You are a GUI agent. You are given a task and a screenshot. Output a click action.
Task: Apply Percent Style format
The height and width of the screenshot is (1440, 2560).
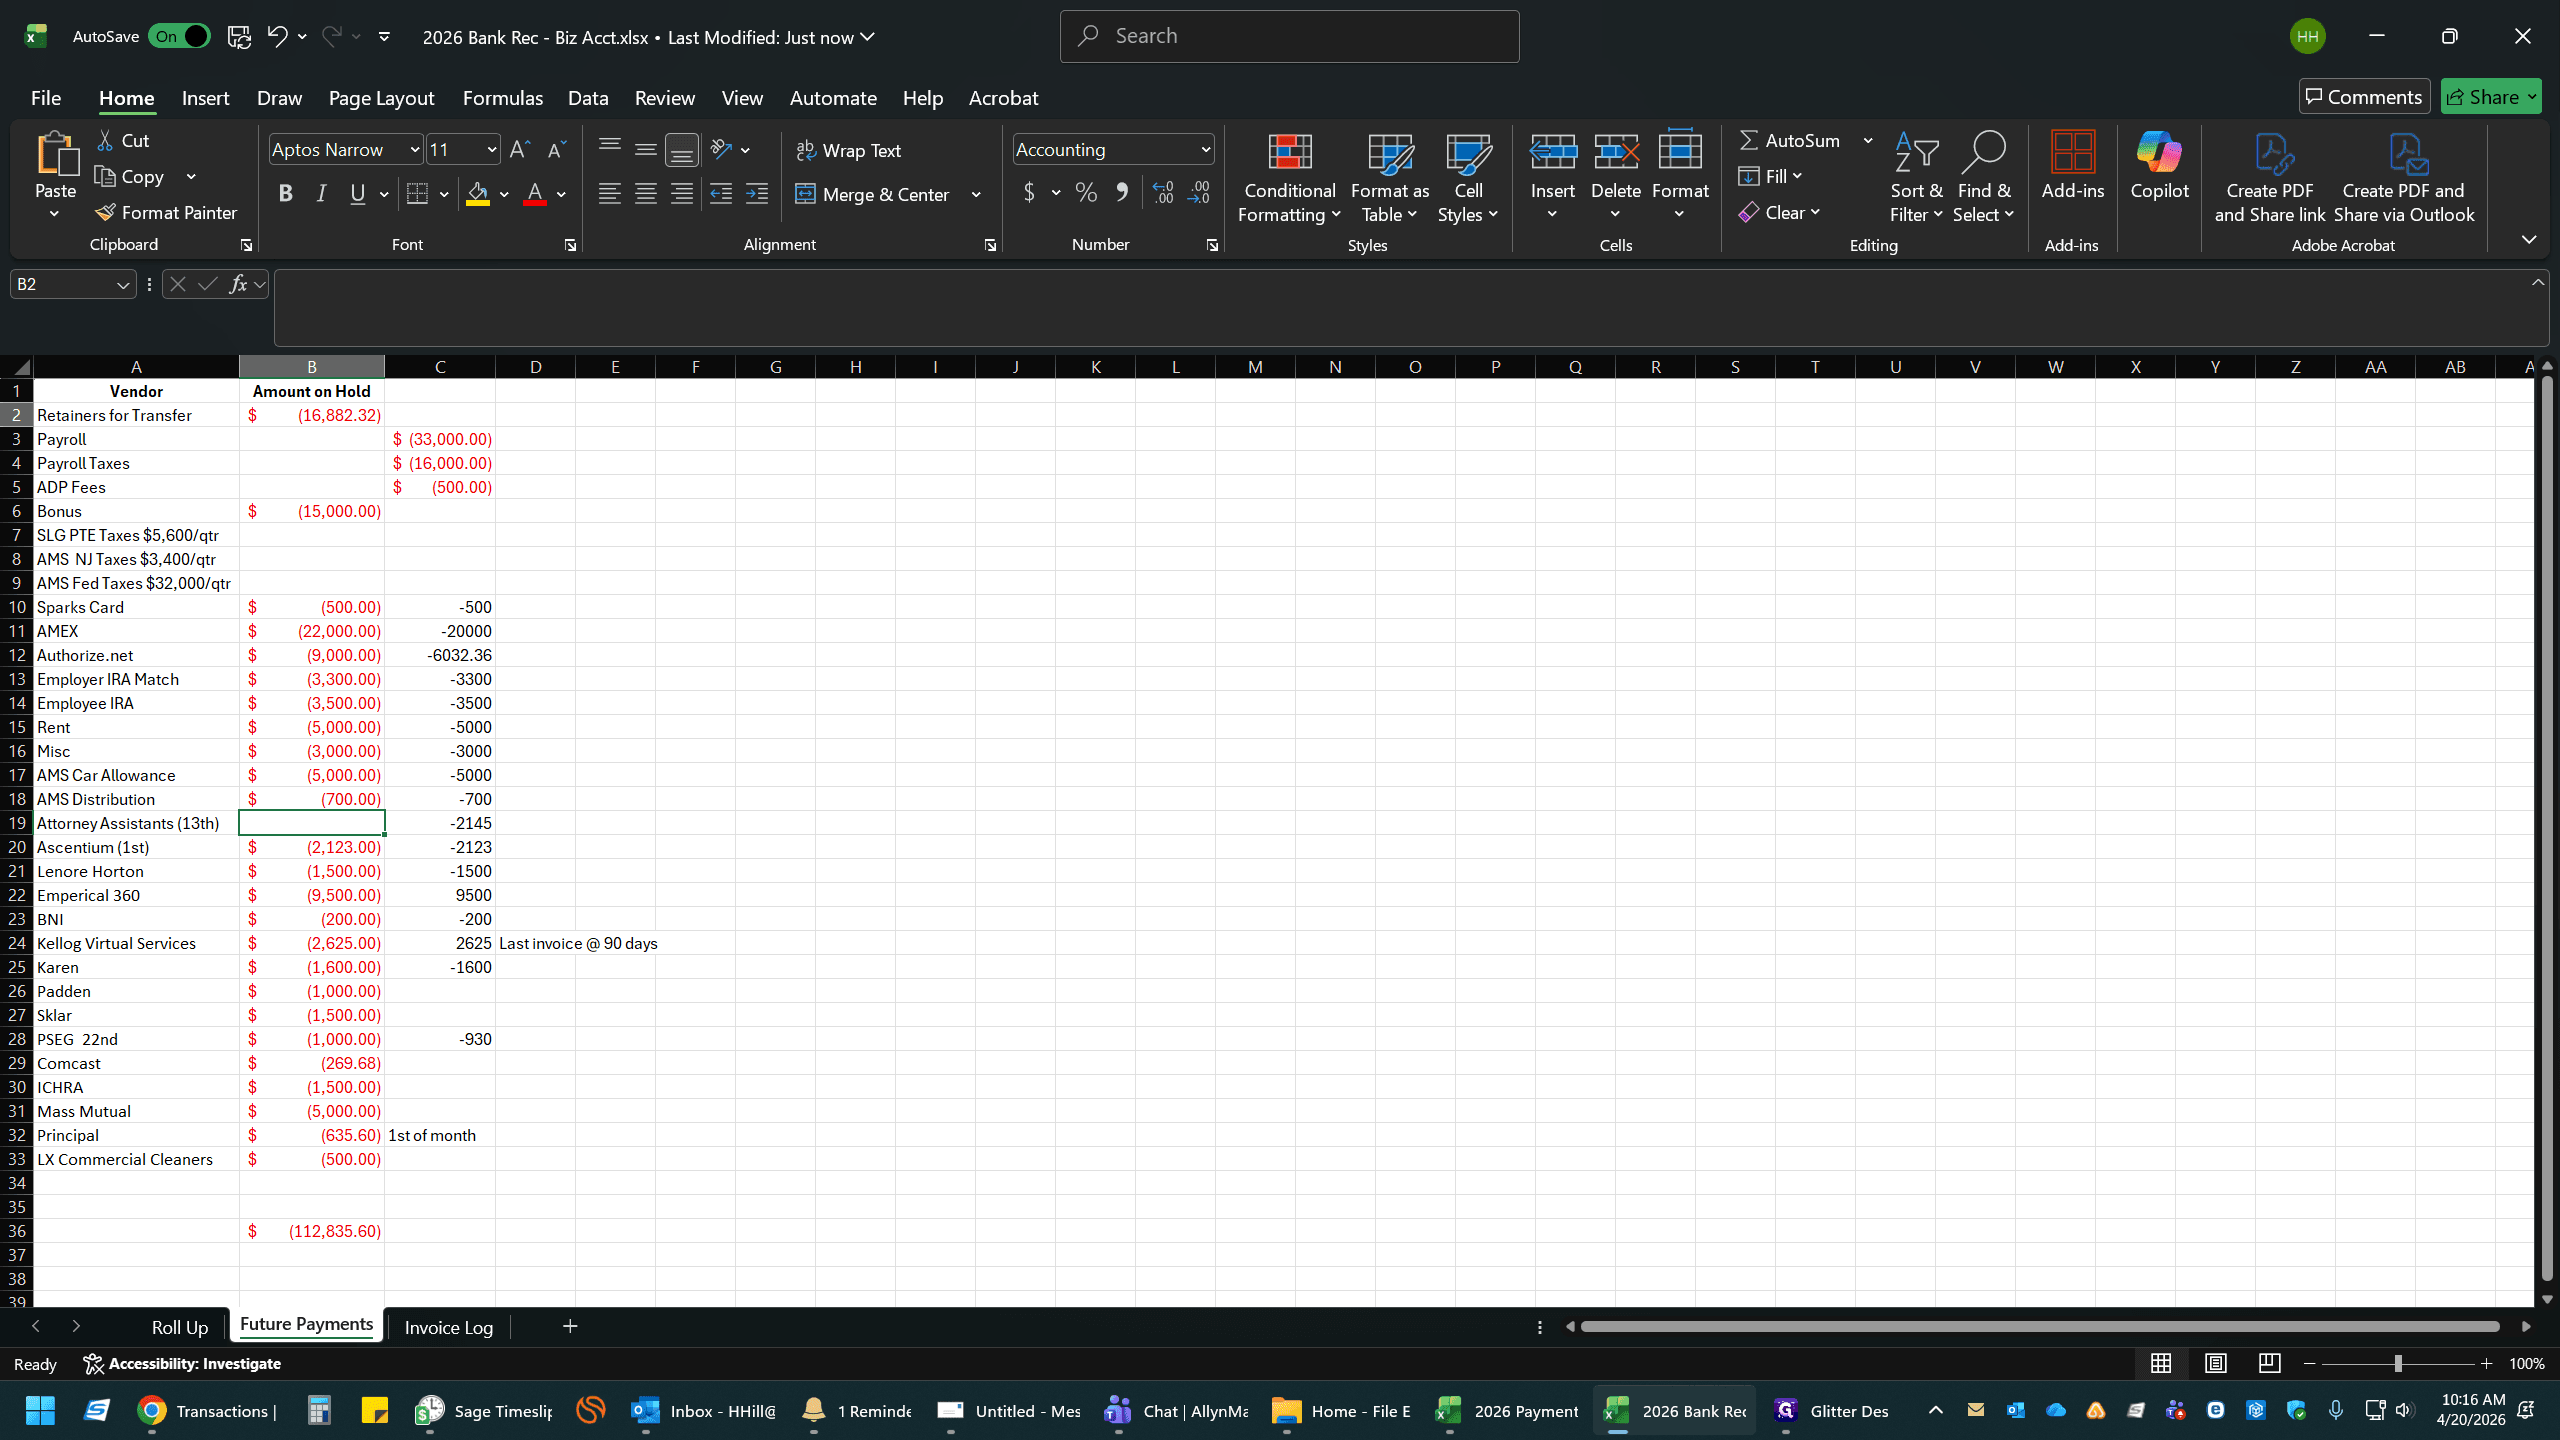1086,193
